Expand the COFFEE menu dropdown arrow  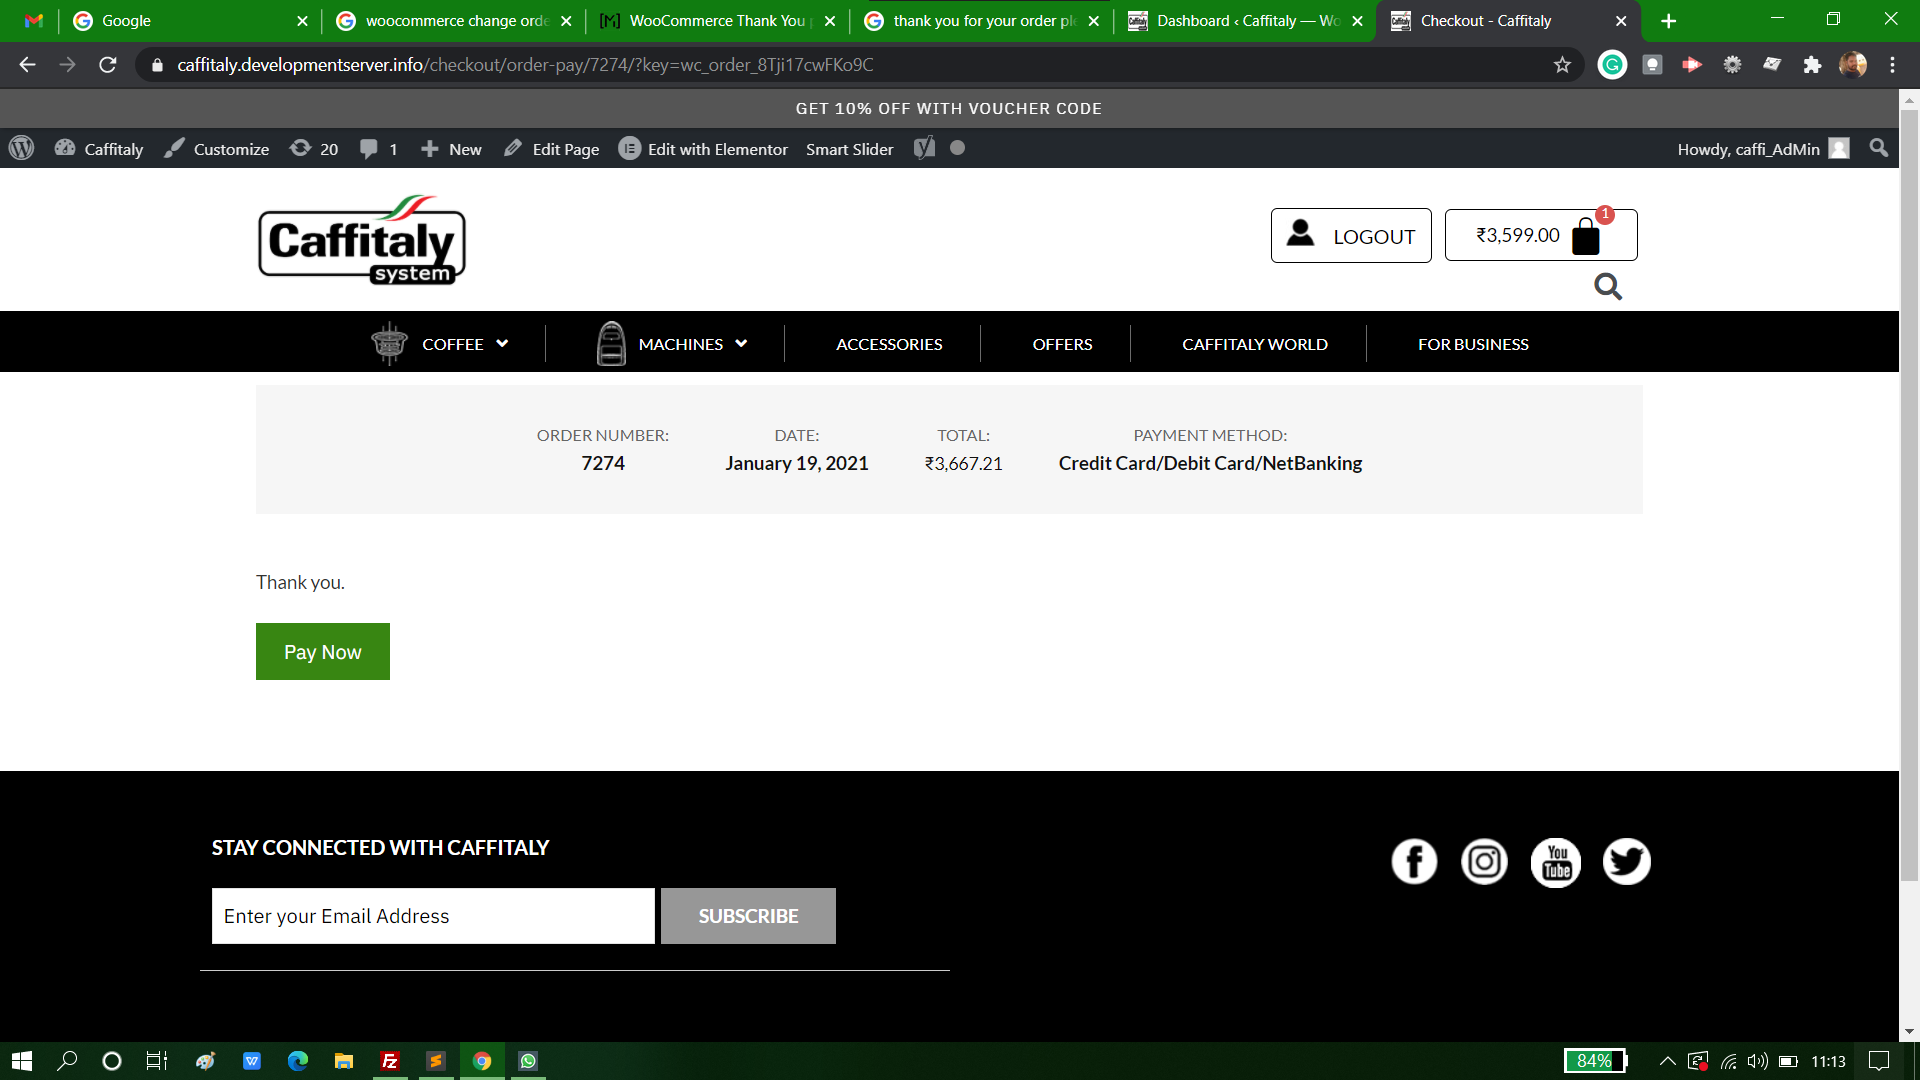(502, 343)
